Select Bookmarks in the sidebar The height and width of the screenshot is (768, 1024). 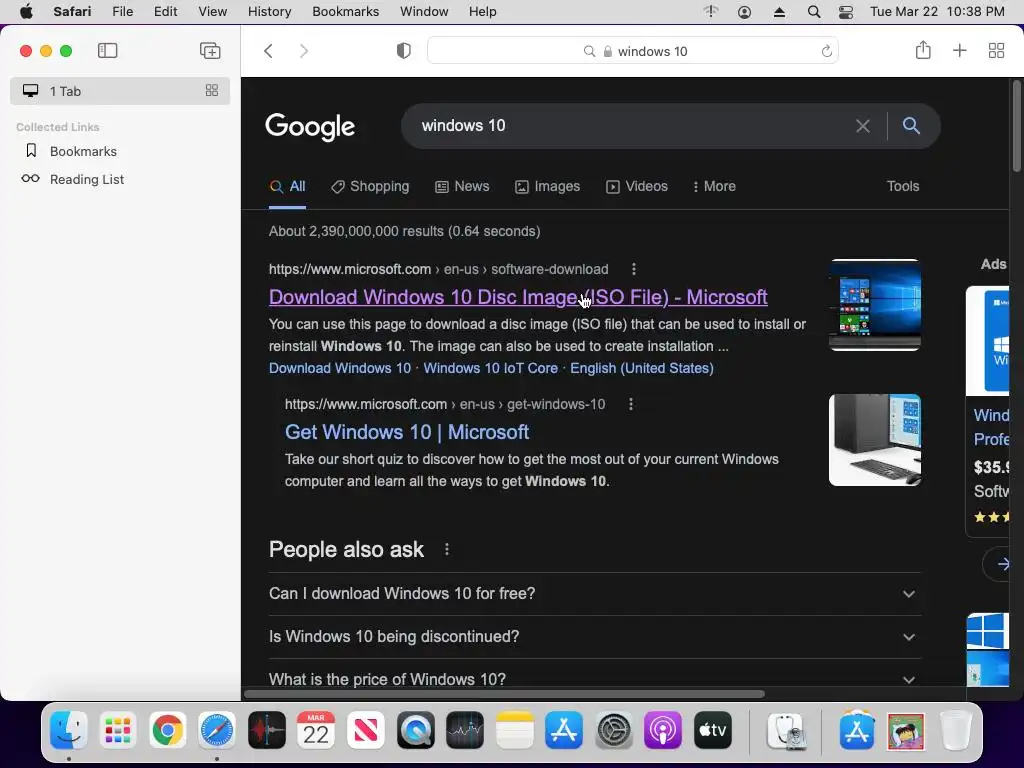pyautogui.click(x=83, y=152)
